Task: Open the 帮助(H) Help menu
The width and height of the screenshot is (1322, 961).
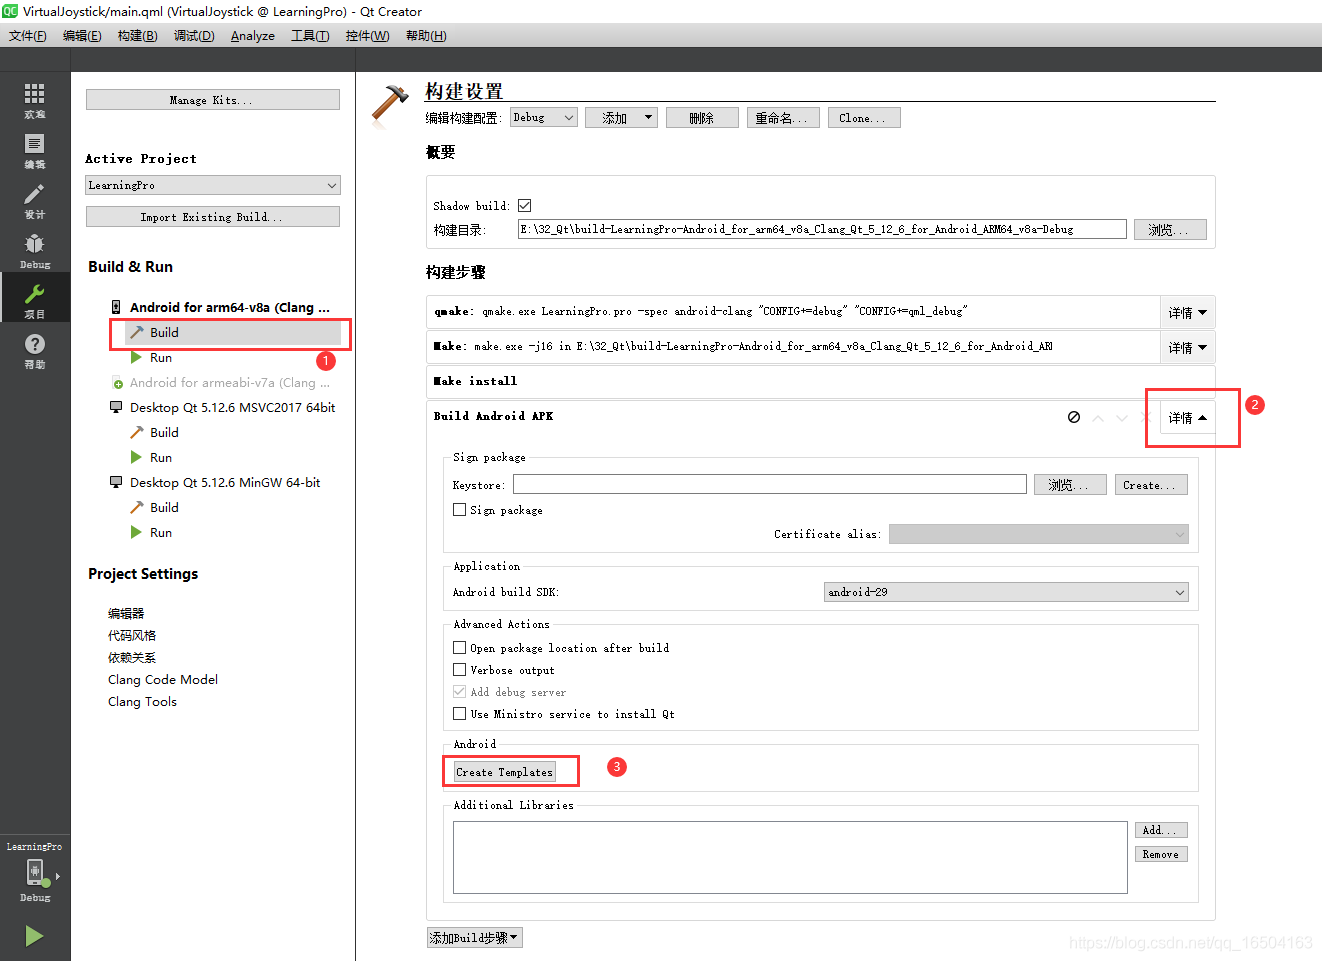Action: click(426, 35)
